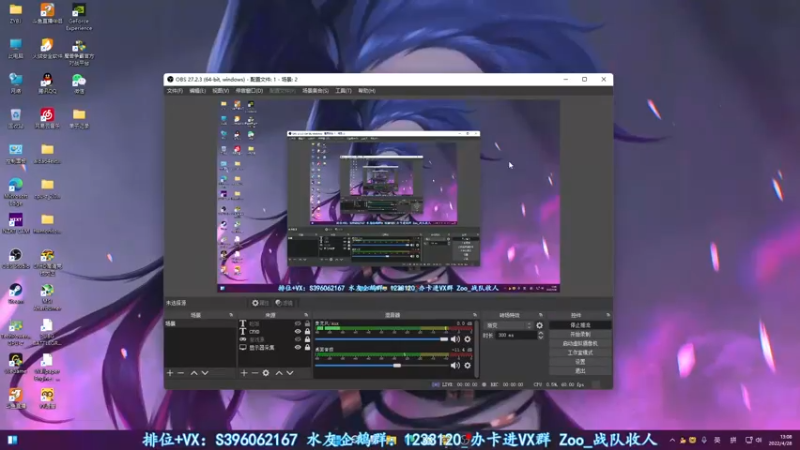This screenshot has height=450, width=800.
Task: Pop out the Sources dock panel
Action: [306, 315]
